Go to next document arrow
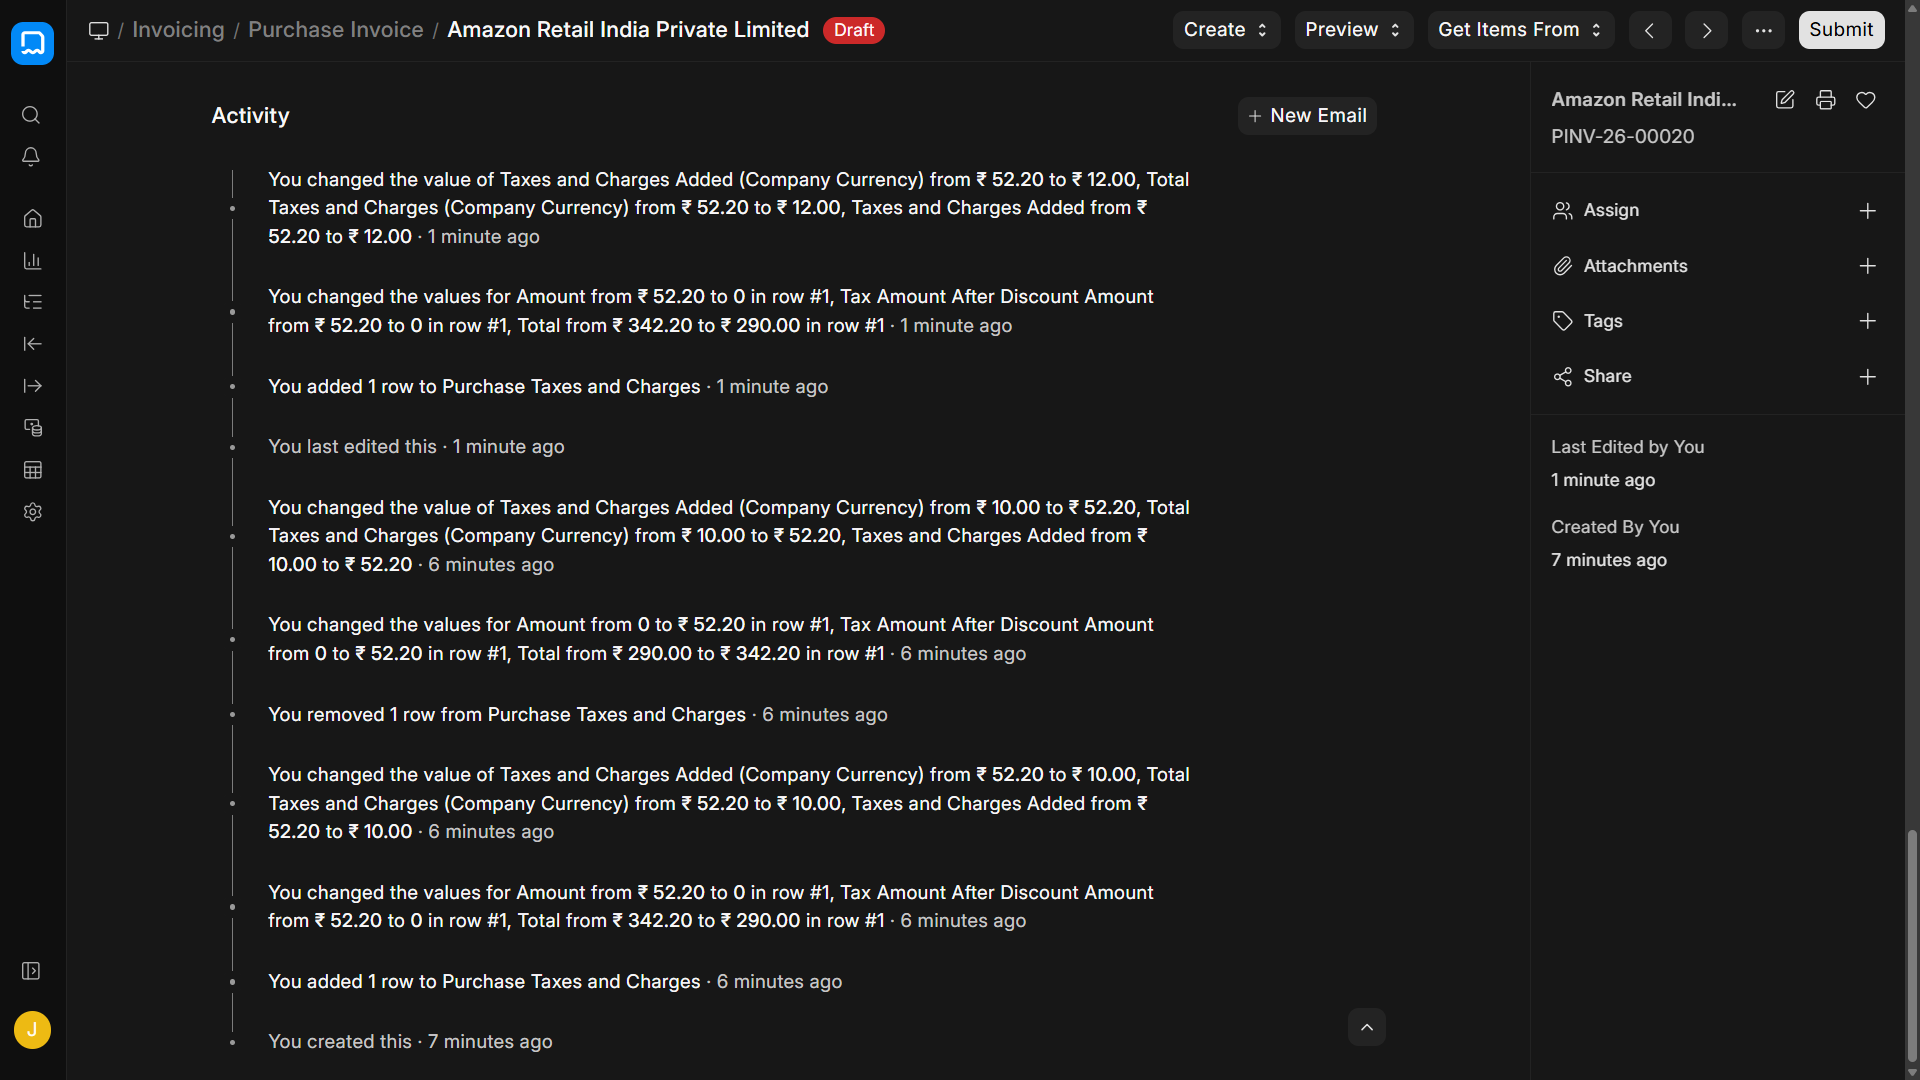 click(x=1706, y=30)
